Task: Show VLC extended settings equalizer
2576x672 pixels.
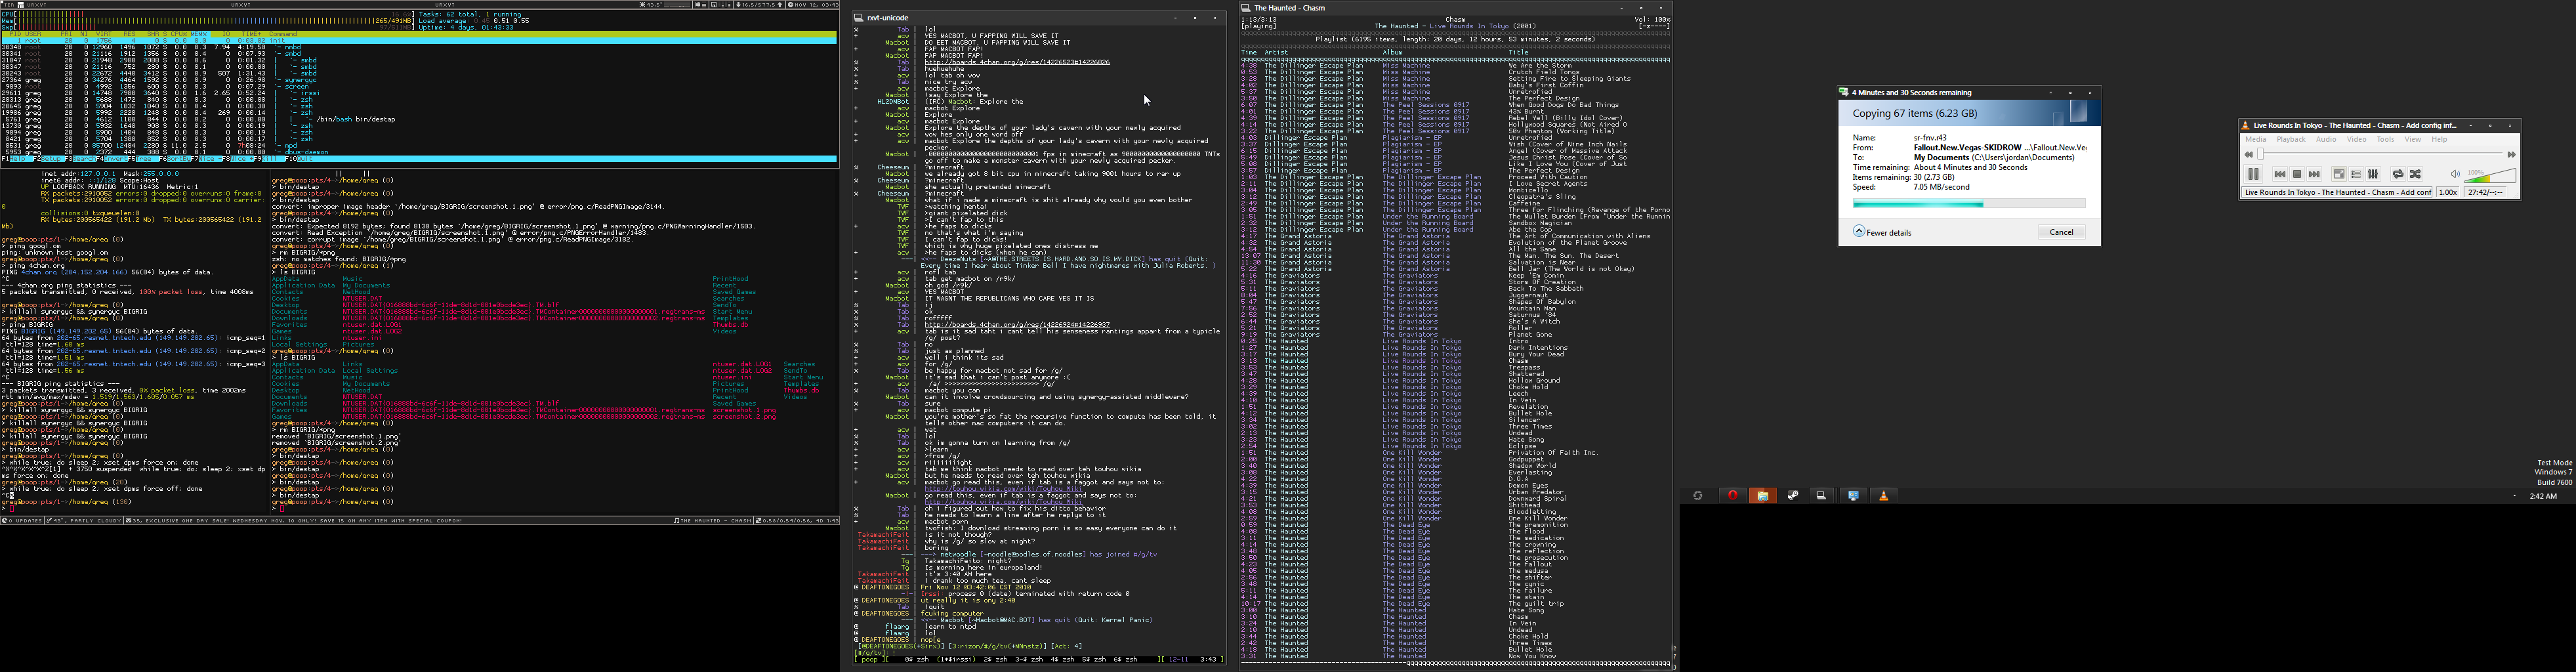Action: (2373, 174)
